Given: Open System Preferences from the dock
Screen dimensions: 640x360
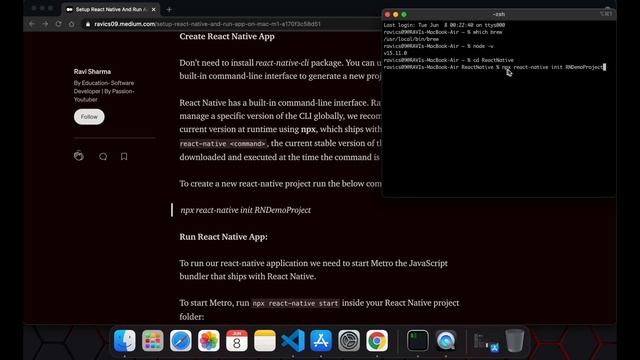Looking at the screenshot, I should tap(349, 340).
